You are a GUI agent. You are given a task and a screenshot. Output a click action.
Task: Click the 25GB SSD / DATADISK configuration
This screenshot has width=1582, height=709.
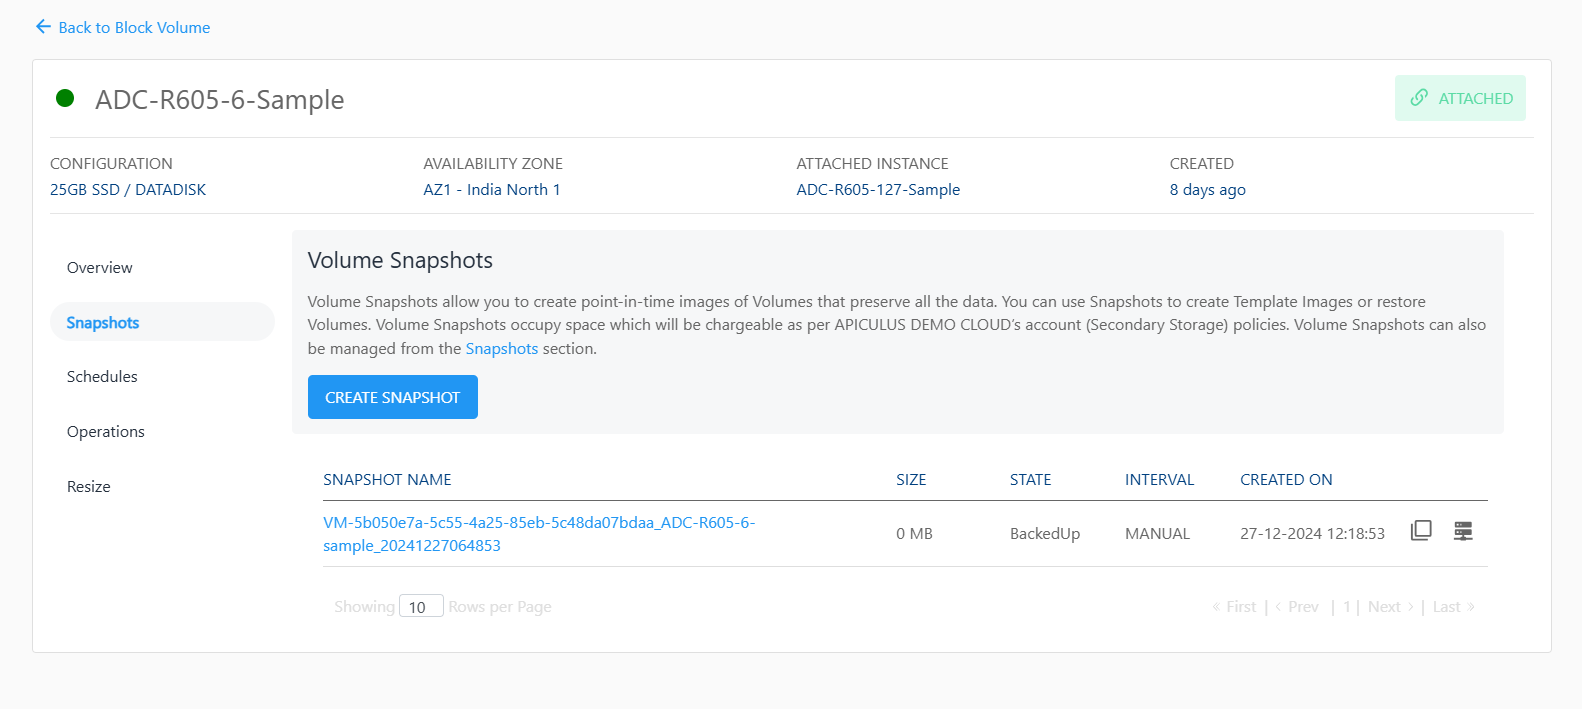(128, 190)
